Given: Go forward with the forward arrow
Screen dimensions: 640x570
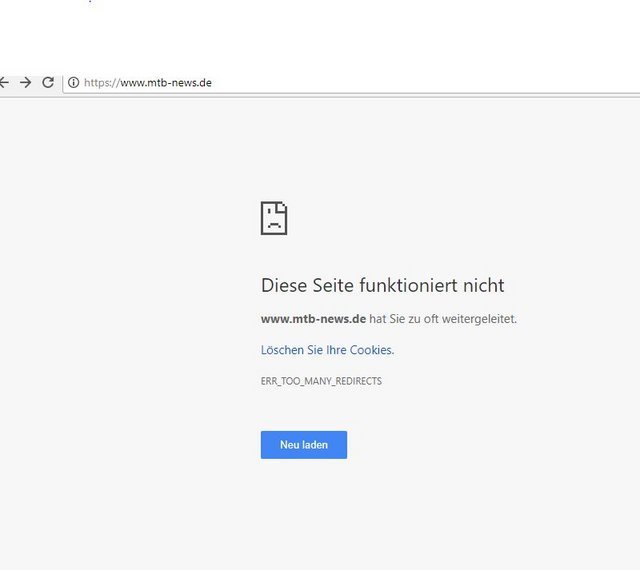Looking at the screenshot, I should tap(26, 82).
